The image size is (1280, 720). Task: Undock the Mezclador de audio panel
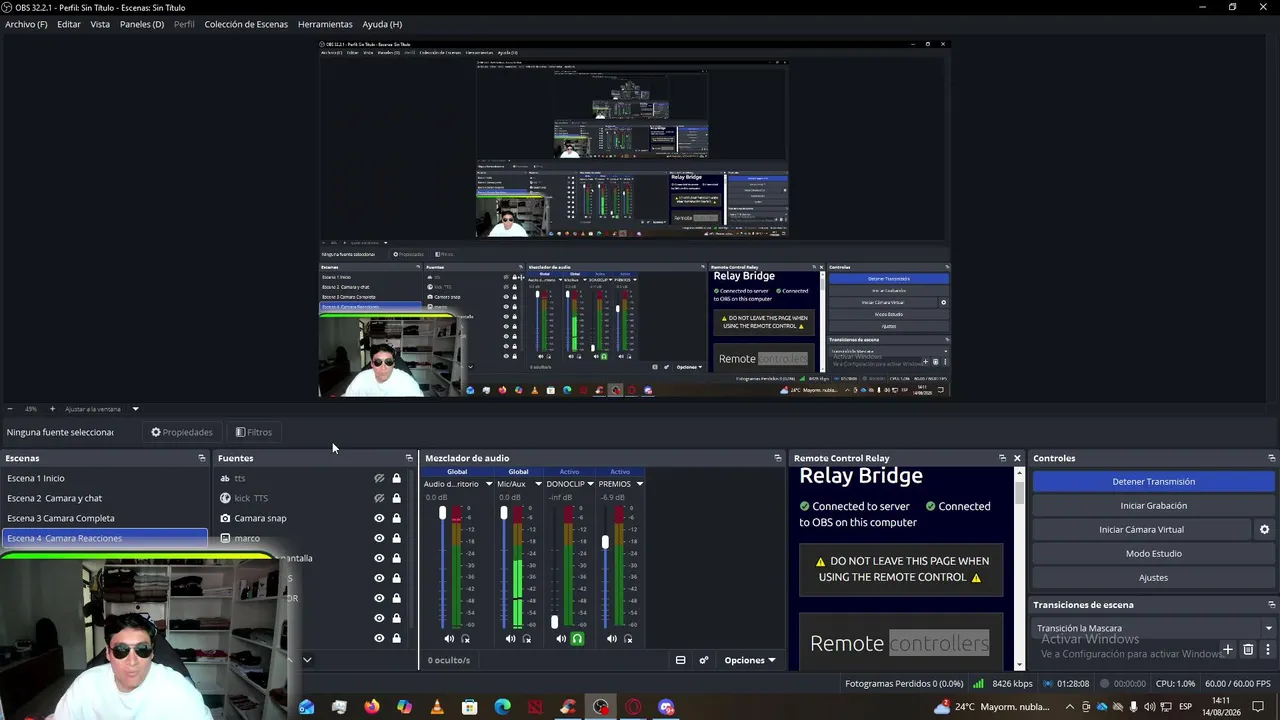[x=778, y=458]
